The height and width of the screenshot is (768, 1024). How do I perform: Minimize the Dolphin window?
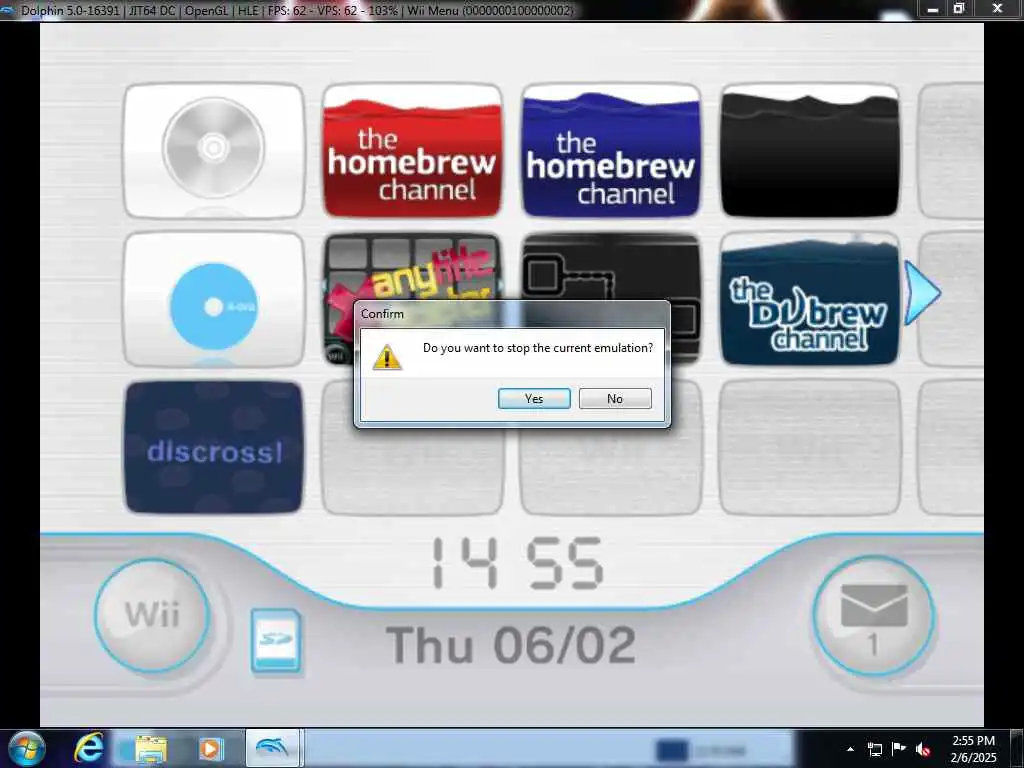(933, 8)
